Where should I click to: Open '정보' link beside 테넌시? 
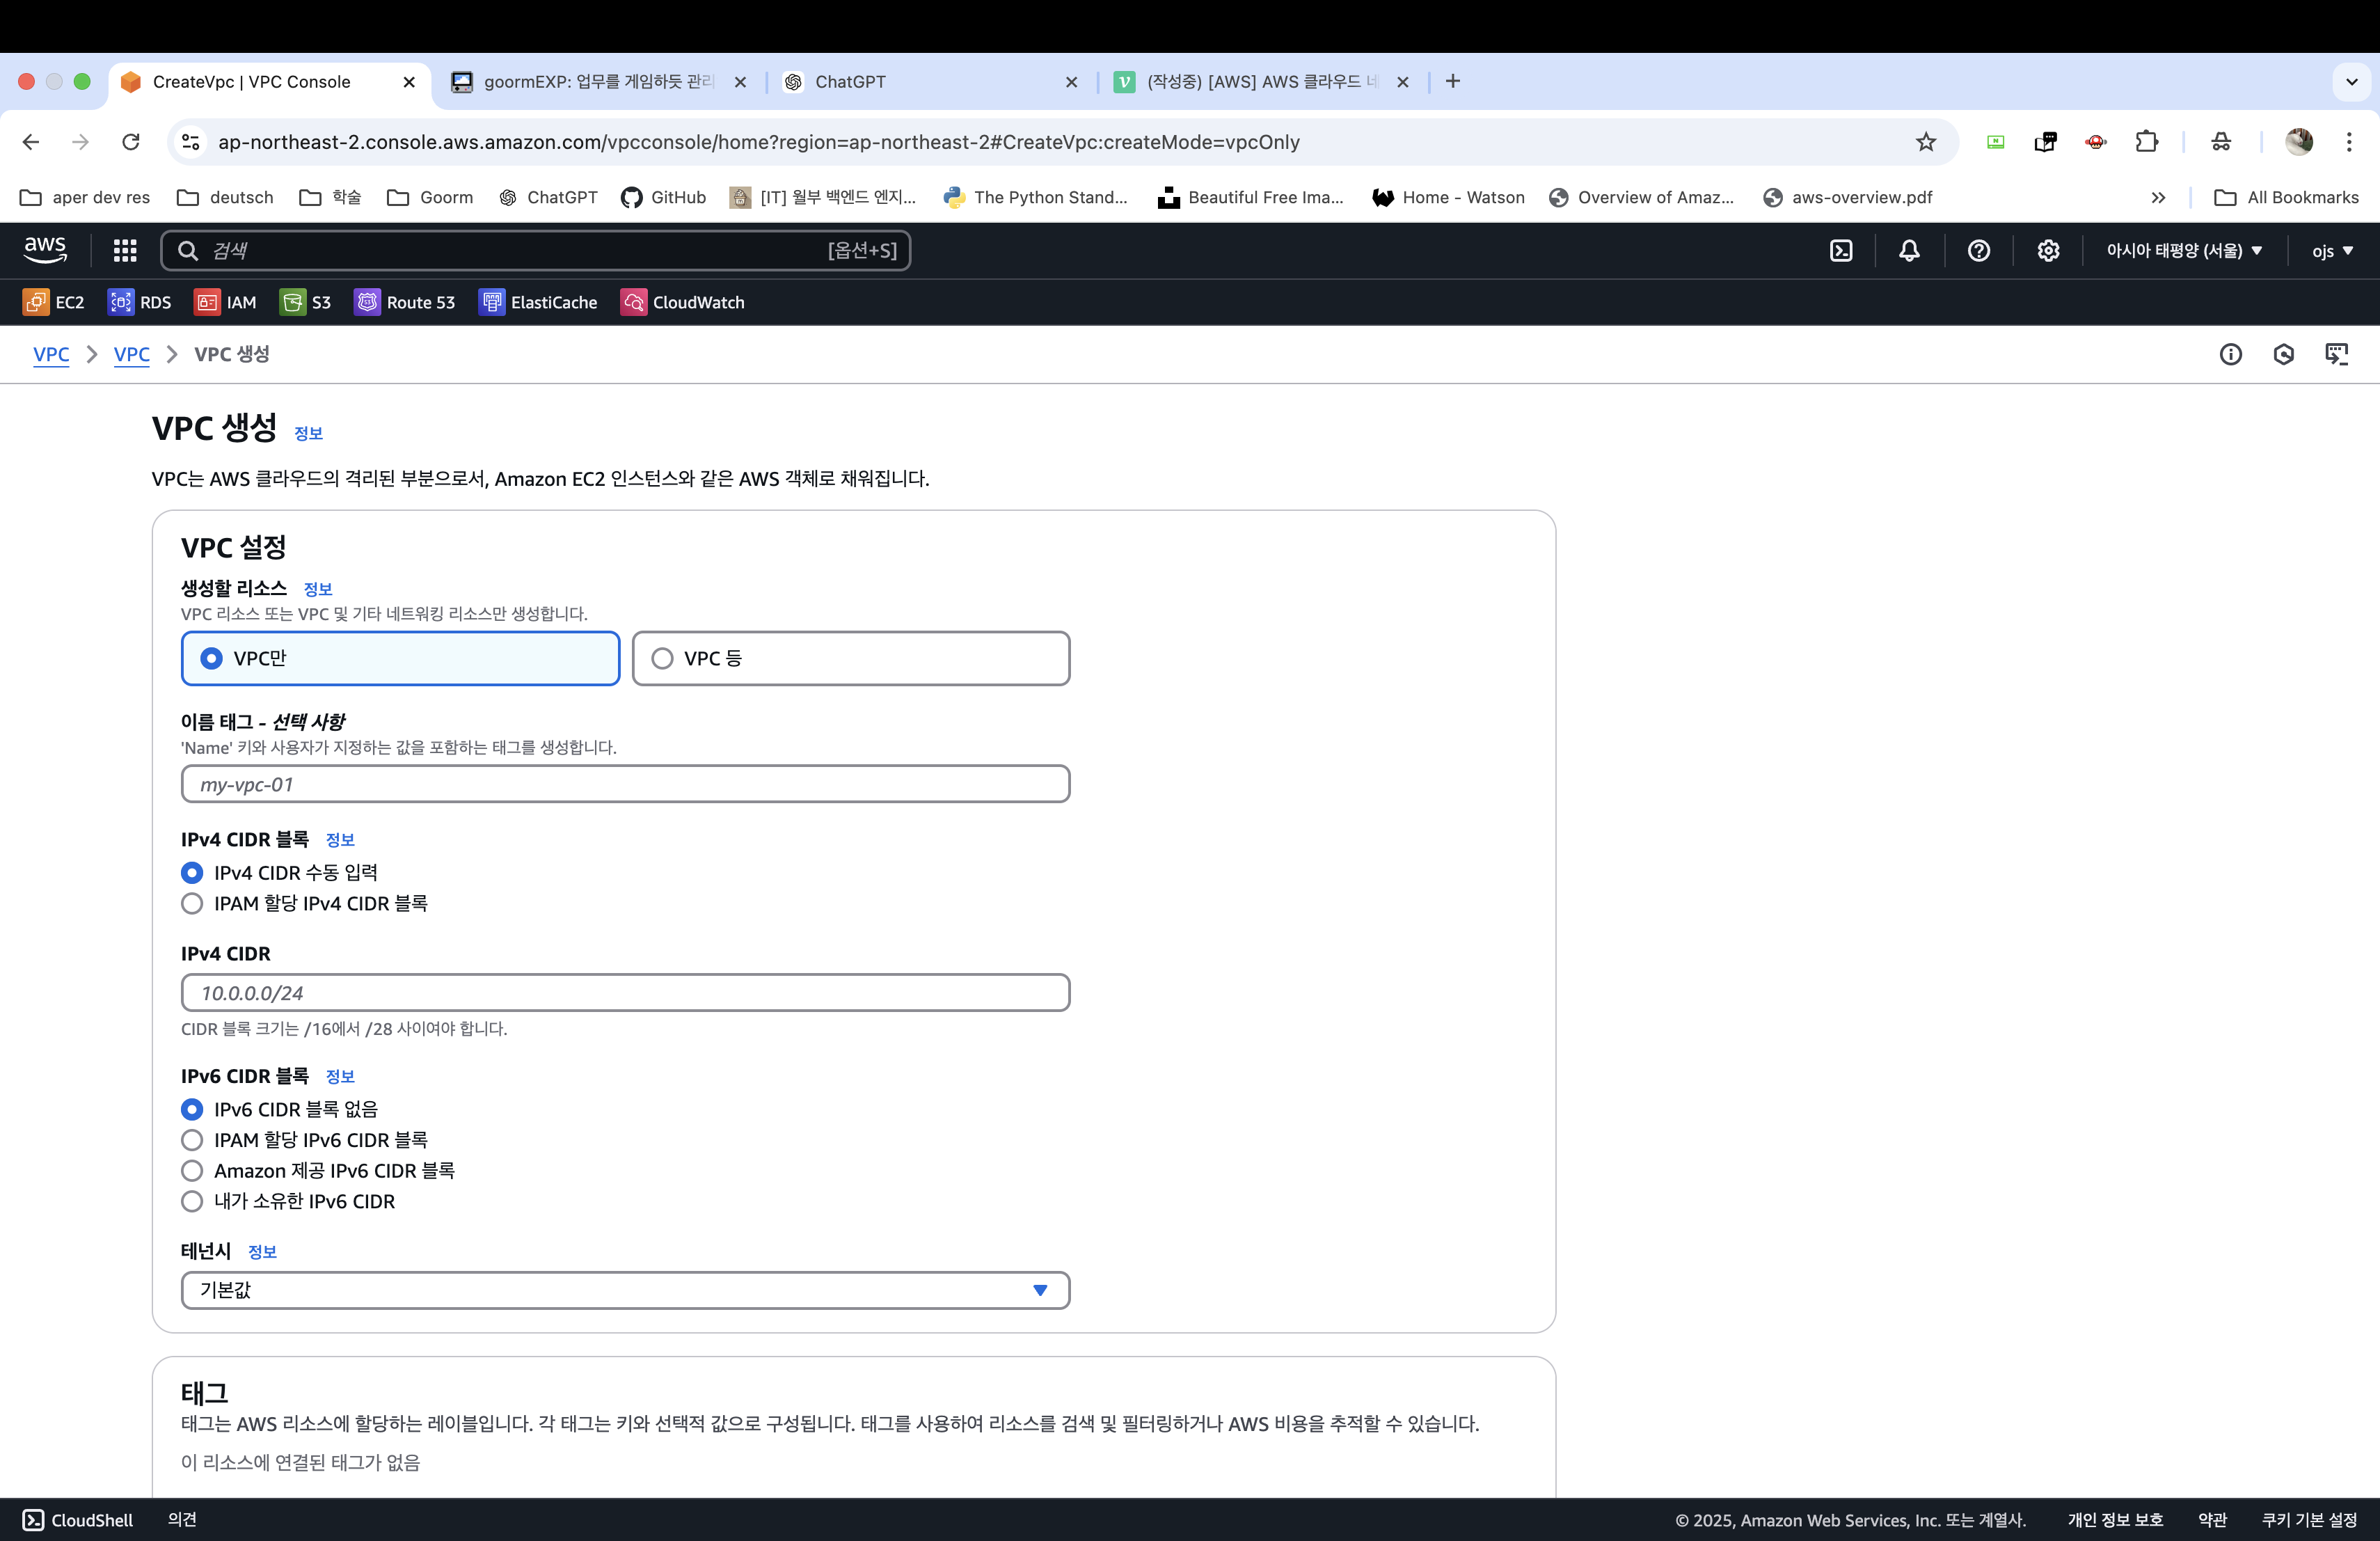(262, 1252)
